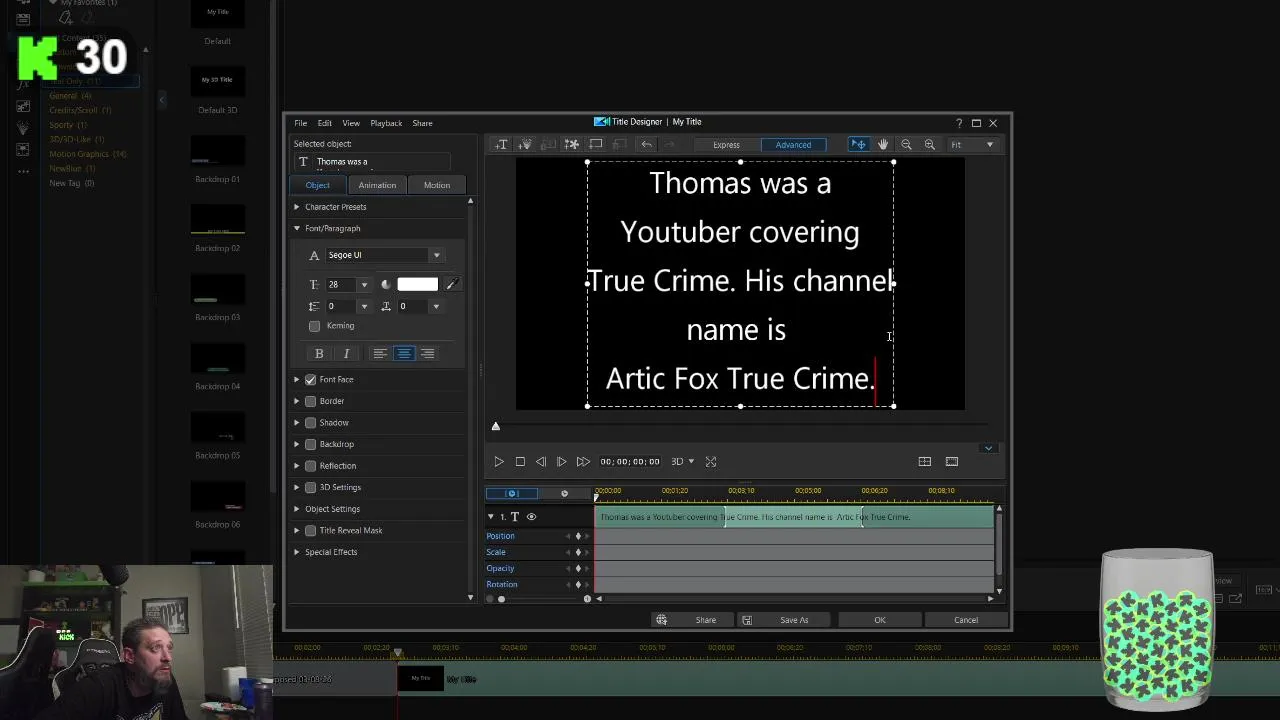Viewport: 1280px width, 720px height.
Task: Switch to the Motion tab
Action: [437, 185]
